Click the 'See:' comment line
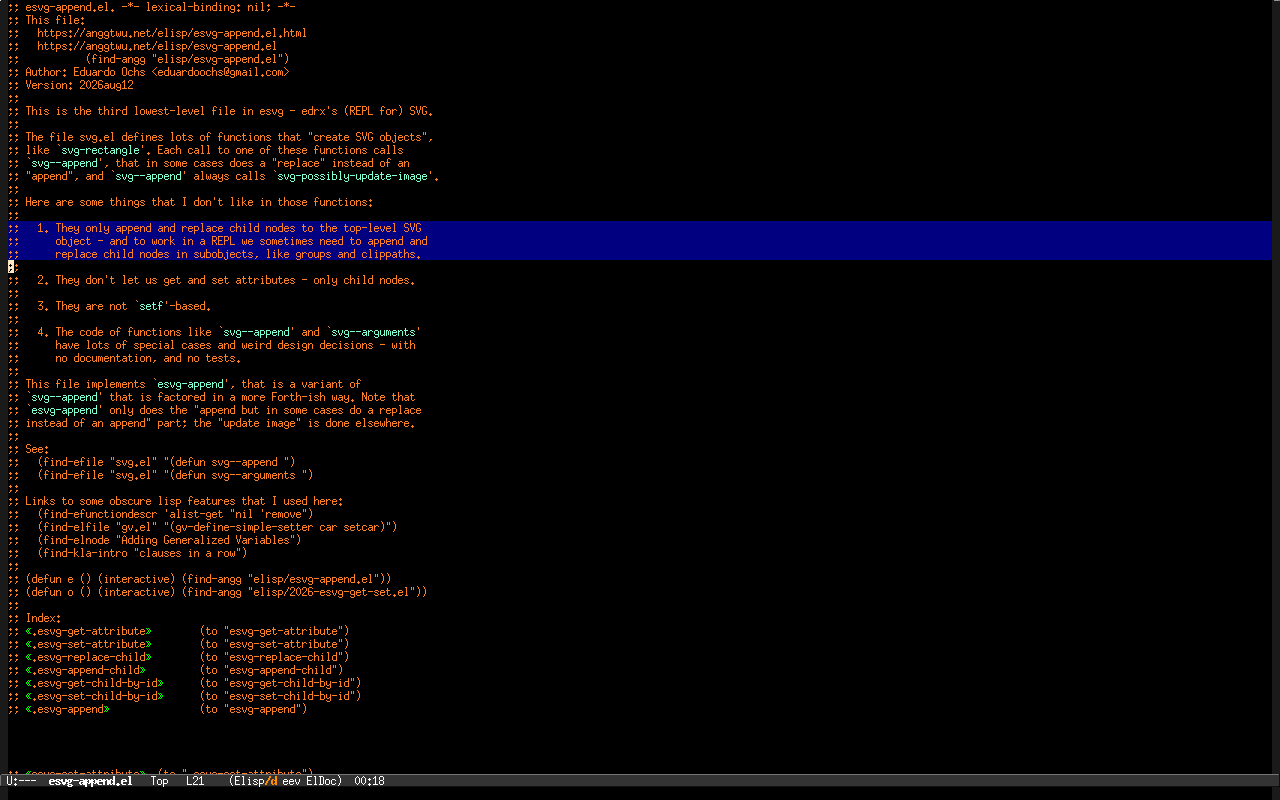The height and width of the screenshot is (800, 1280). tap(37, 449)
